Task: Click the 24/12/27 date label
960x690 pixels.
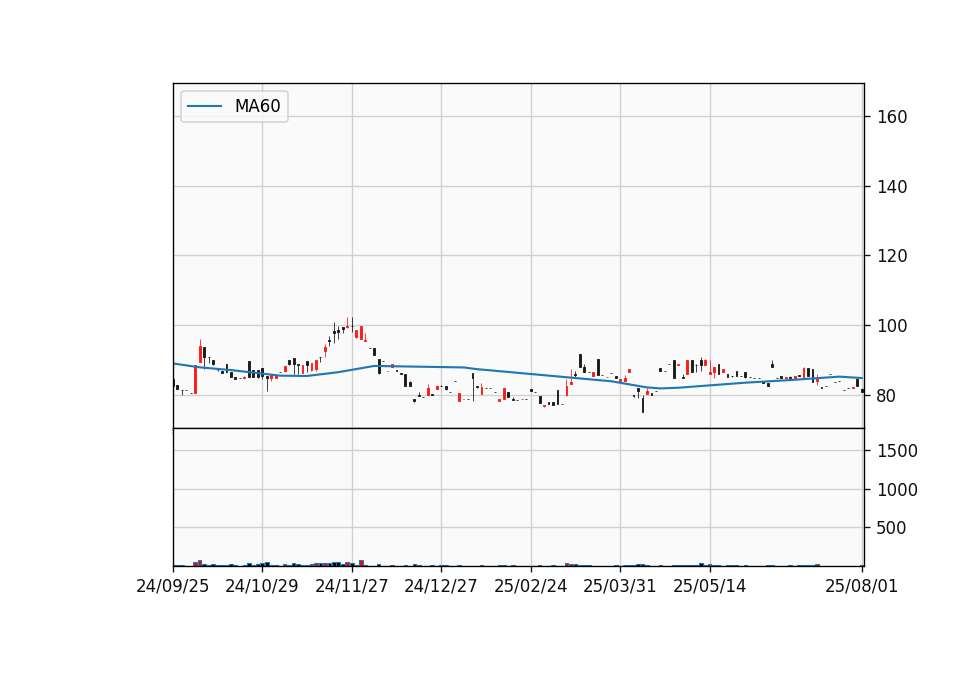Action: [441, 586]
